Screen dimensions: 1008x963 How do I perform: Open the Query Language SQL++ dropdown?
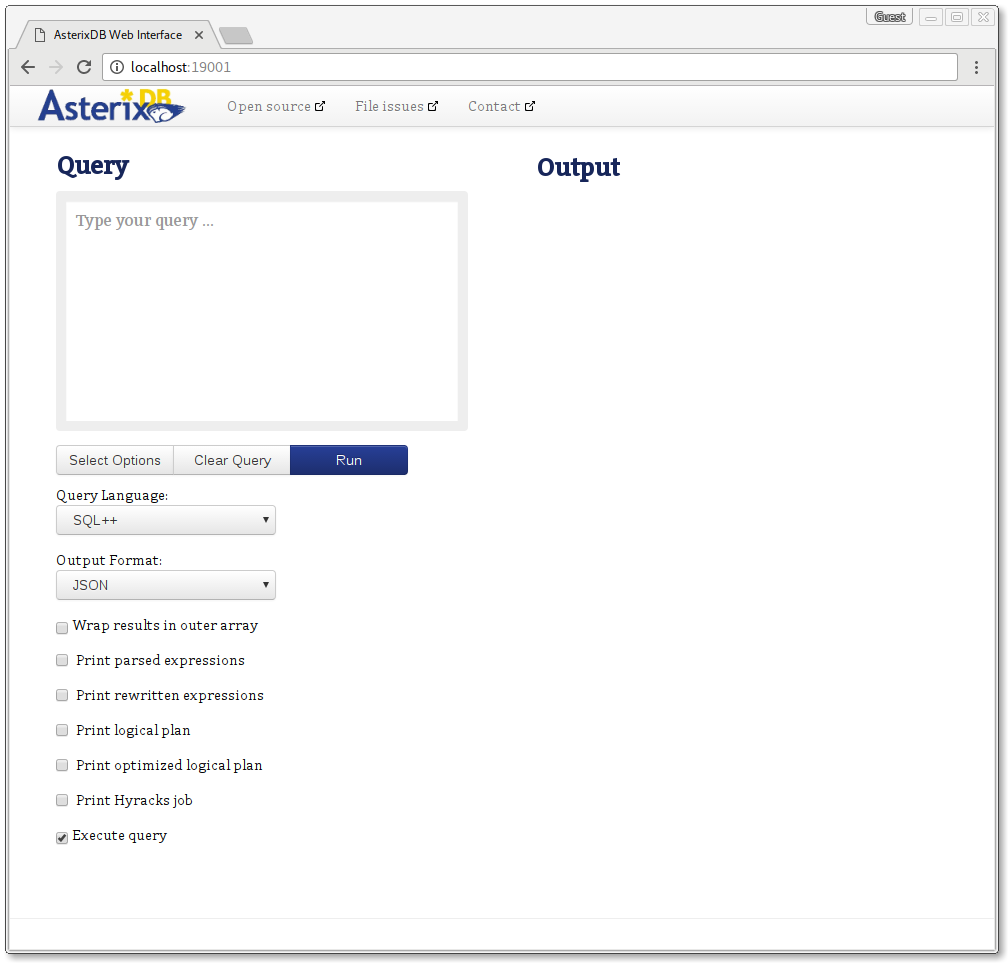click(x=166, y=520)
